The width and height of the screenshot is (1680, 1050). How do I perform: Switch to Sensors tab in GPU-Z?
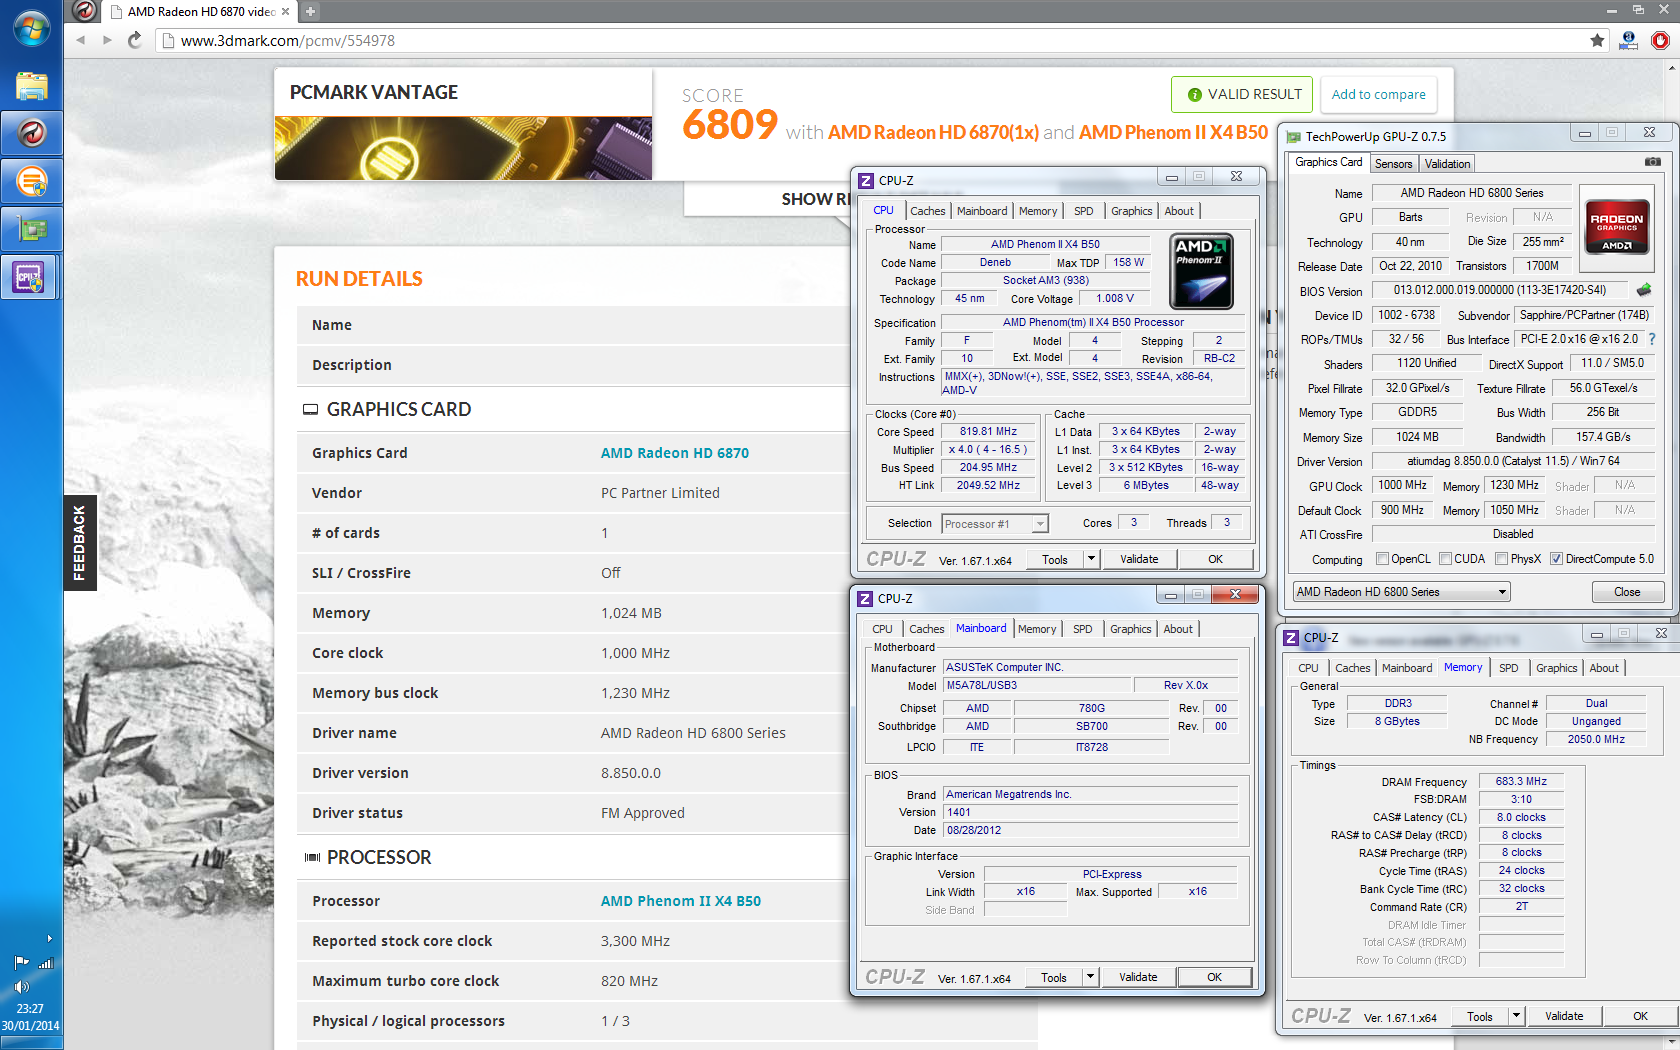pos(1393,164)
